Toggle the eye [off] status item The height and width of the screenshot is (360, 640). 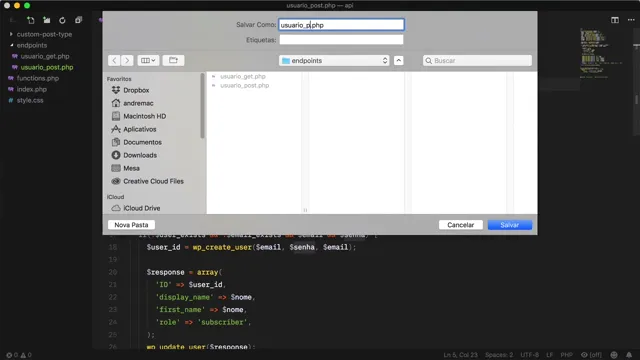(591, 355)
